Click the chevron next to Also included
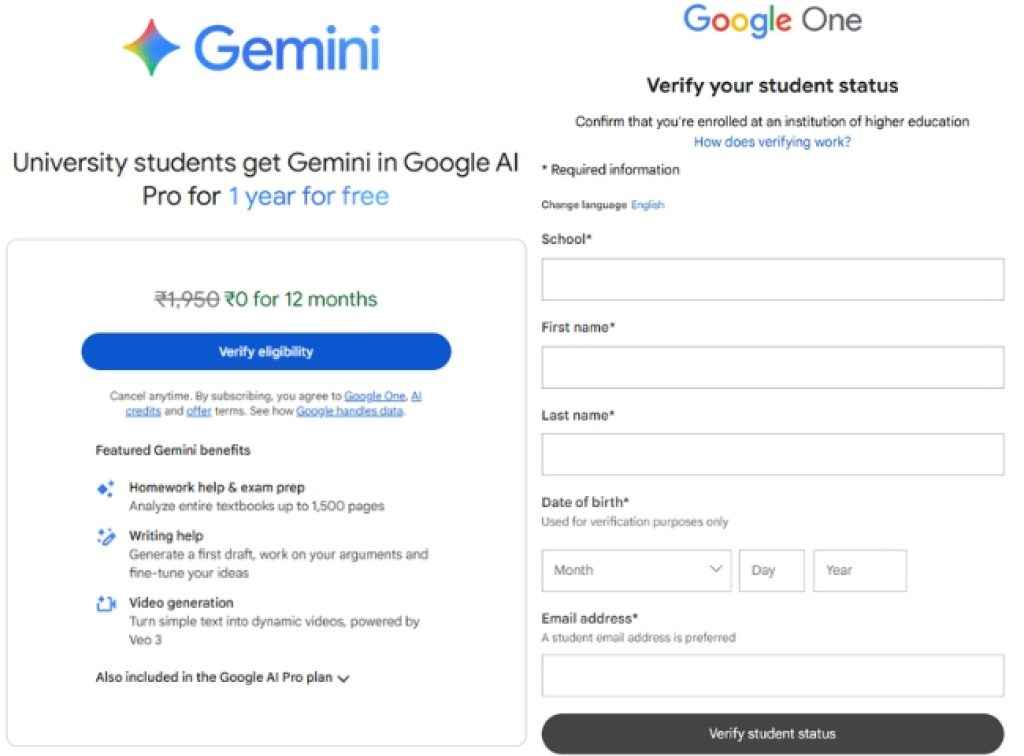 coord(344,678)
